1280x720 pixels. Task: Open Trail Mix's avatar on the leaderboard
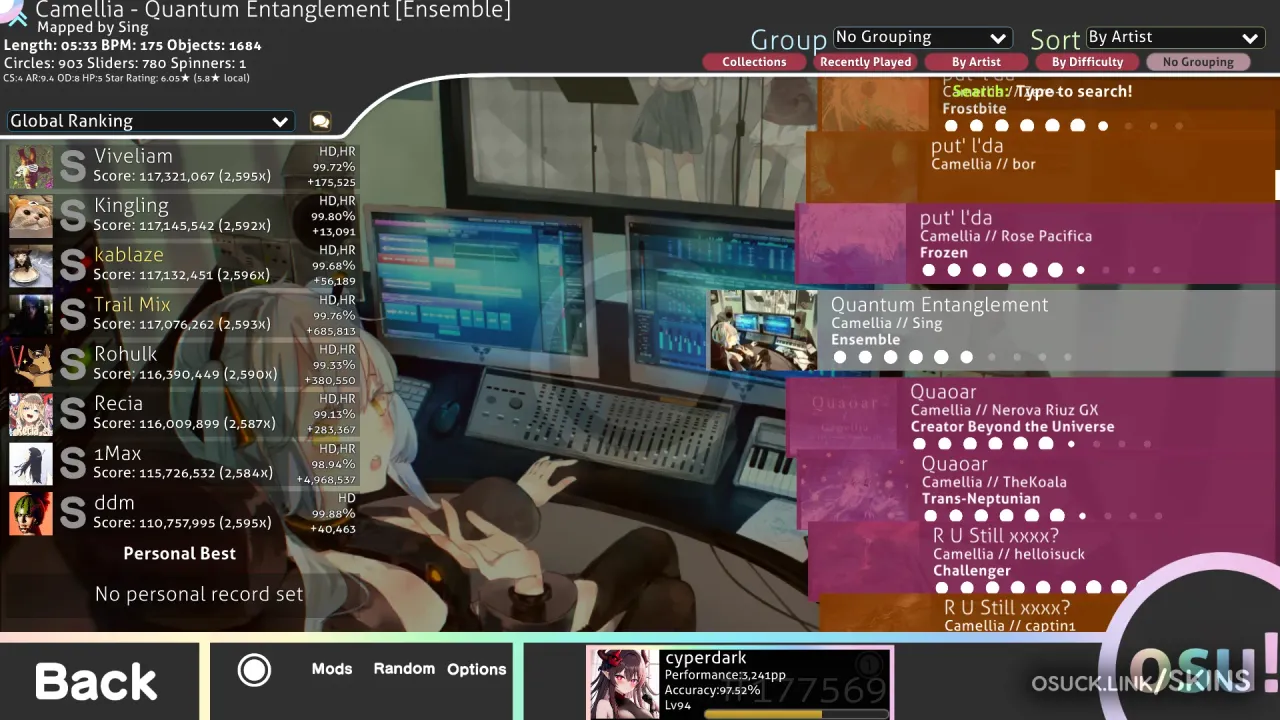(31, 315)
